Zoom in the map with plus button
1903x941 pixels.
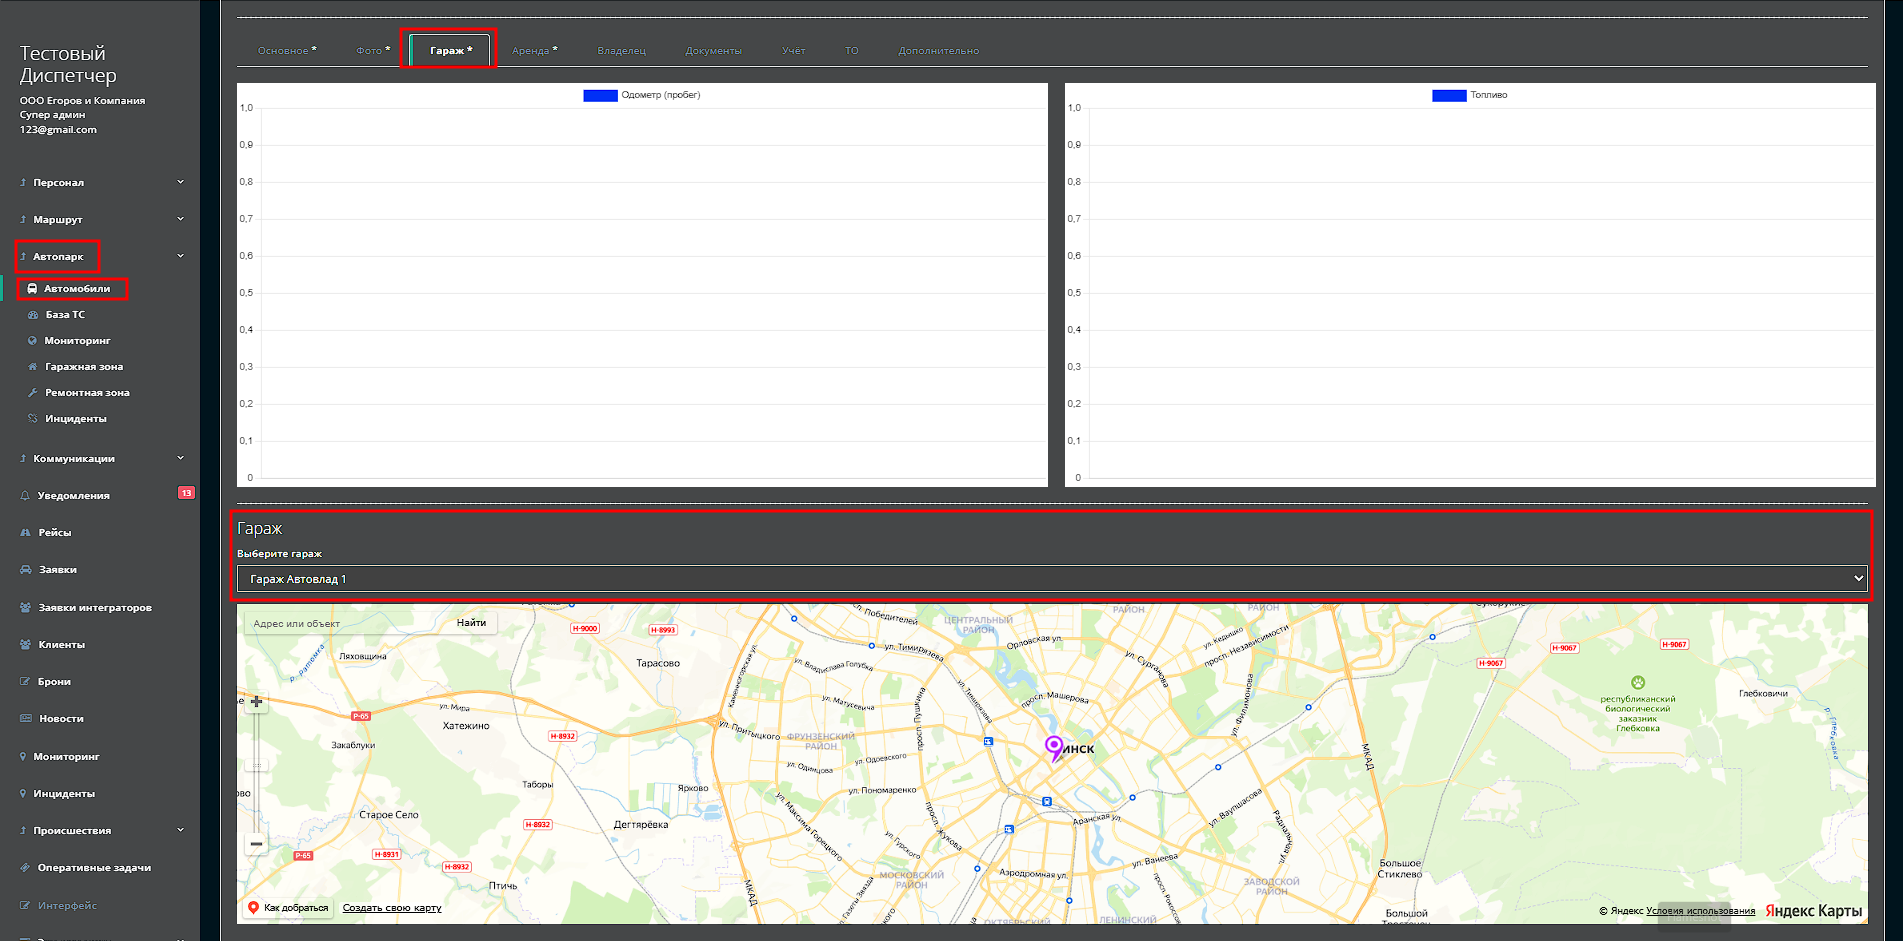(257, 702)
